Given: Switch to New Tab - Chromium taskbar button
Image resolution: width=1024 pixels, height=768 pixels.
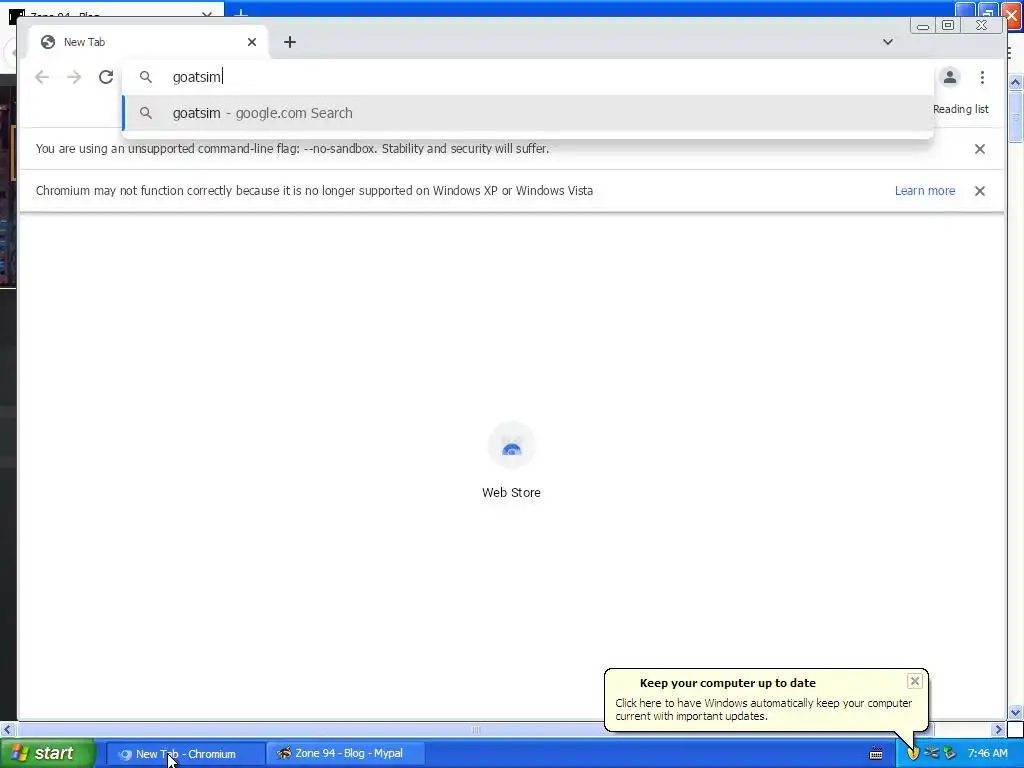Looking at the screenshot, I should click(185, 754).
